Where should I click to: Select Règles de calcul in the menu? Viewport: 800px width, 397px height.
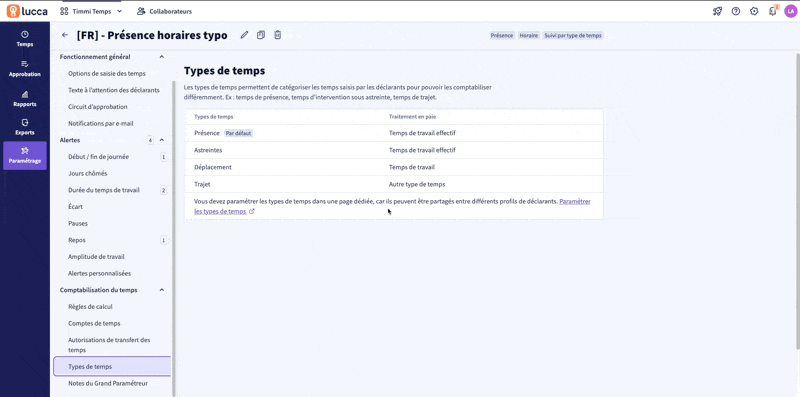click(90, 307)
